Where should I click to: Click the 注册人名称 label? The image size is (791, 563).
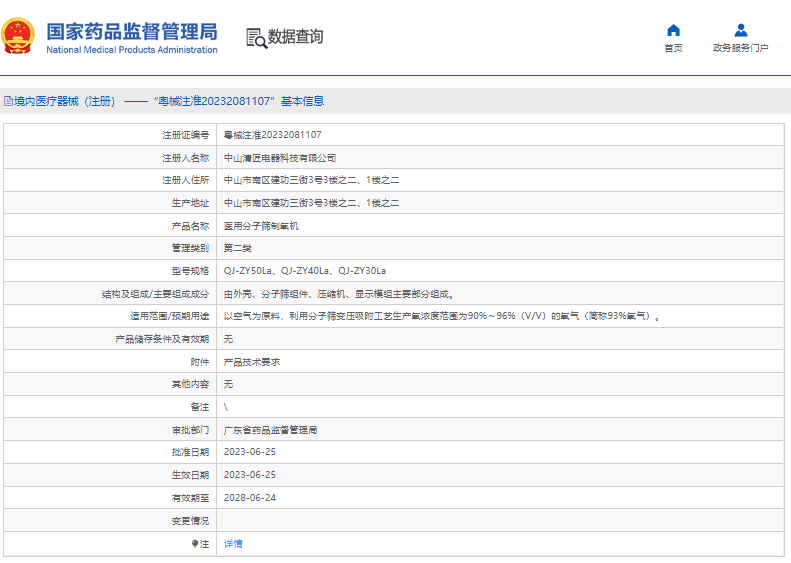pyautogui.click(x=186, y=158)
